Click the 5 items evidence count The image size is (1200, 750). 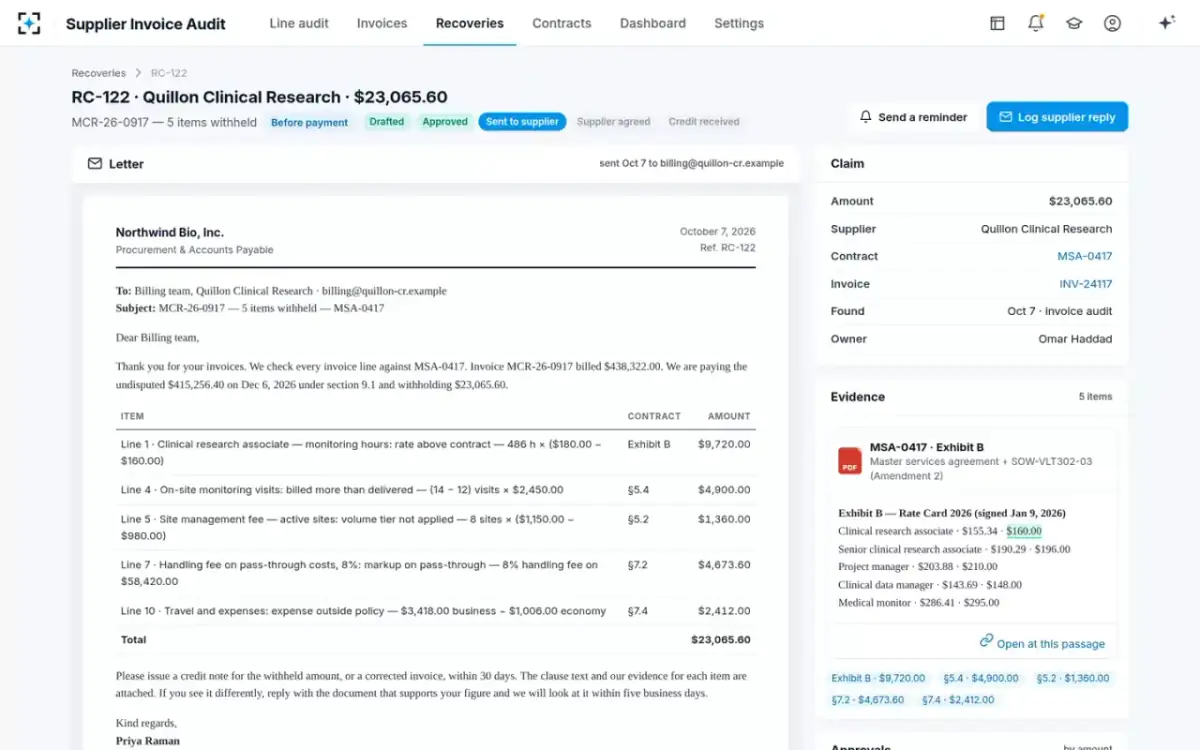pos(1095,397)
